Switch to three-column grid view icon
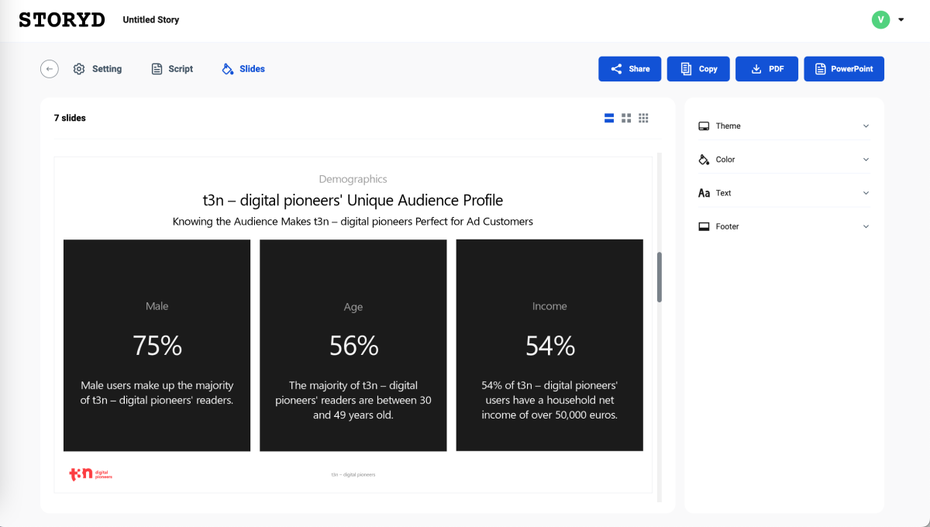 (644, 118)
